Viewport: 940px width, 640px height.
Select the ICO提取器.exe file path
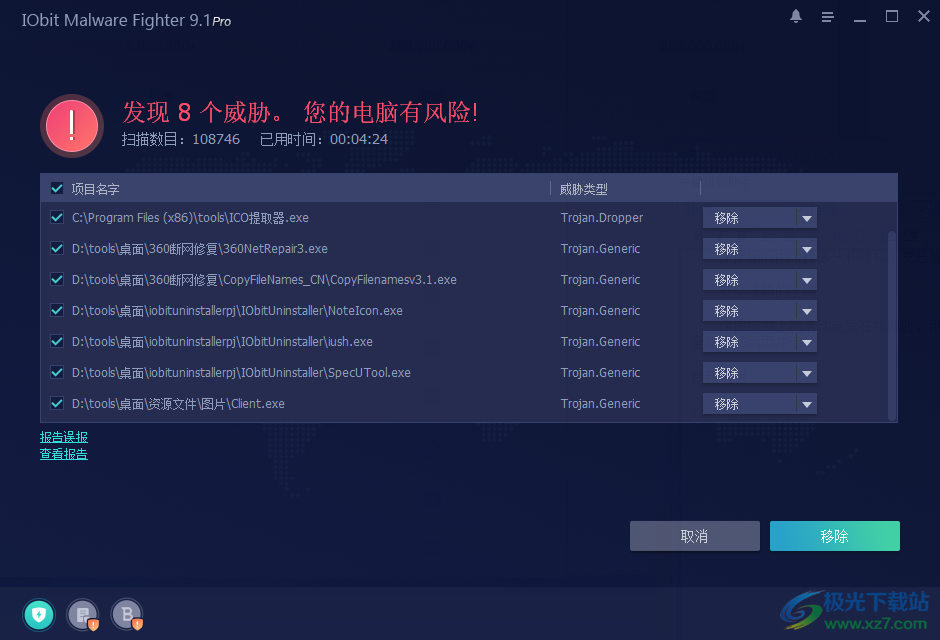(190, 218)
